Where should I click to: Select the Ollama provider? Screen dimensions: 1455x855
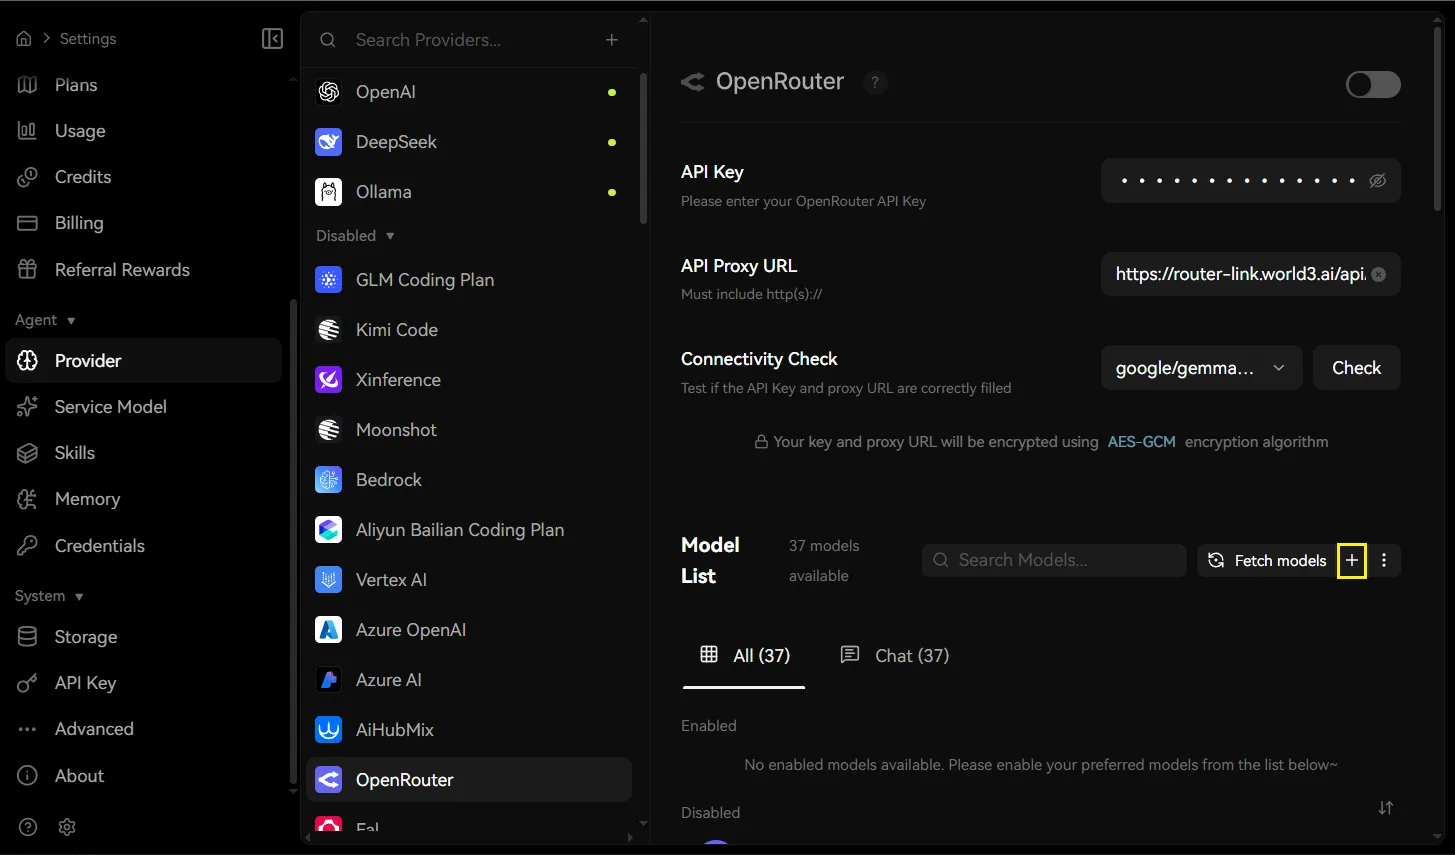pyautogui.click(x=469, y=192)
